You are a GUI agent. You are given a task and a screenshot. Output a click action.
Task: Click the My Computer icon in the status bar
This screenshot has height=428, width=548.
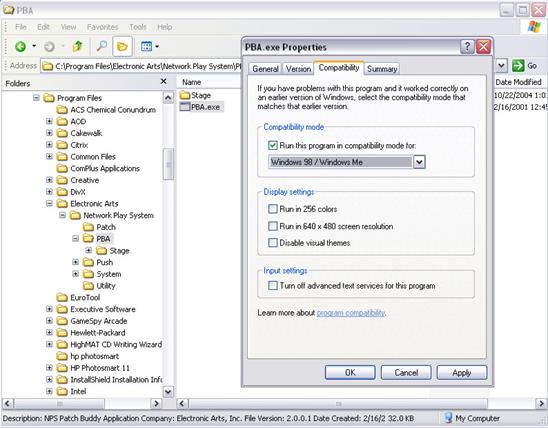(x=448, y=418)
